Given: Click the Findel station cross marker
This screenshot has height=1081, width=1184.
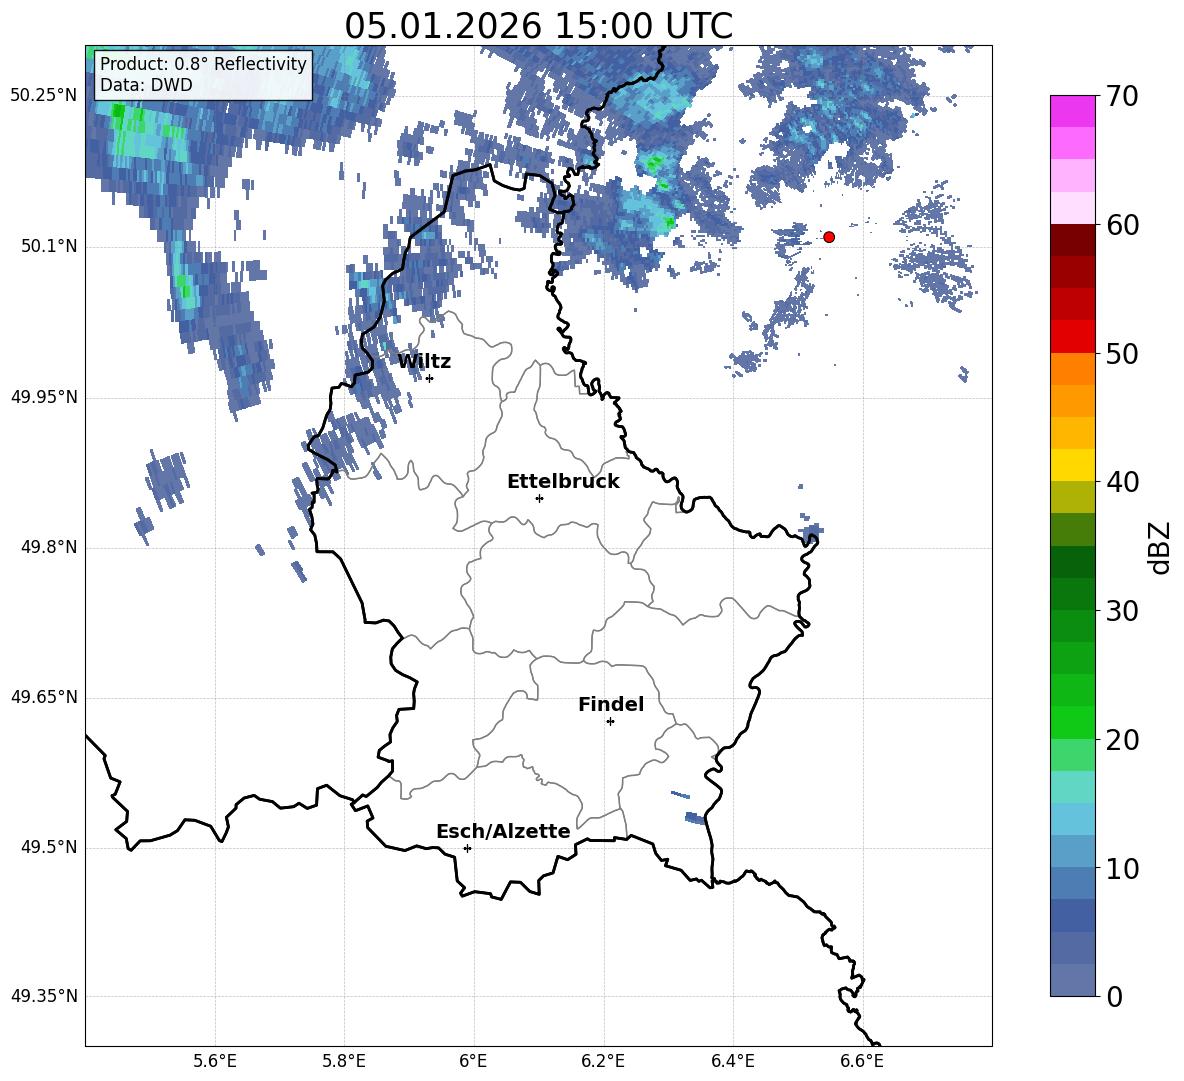Looking at the screenshot, I should pyautogui.click(x=610, y=722).
